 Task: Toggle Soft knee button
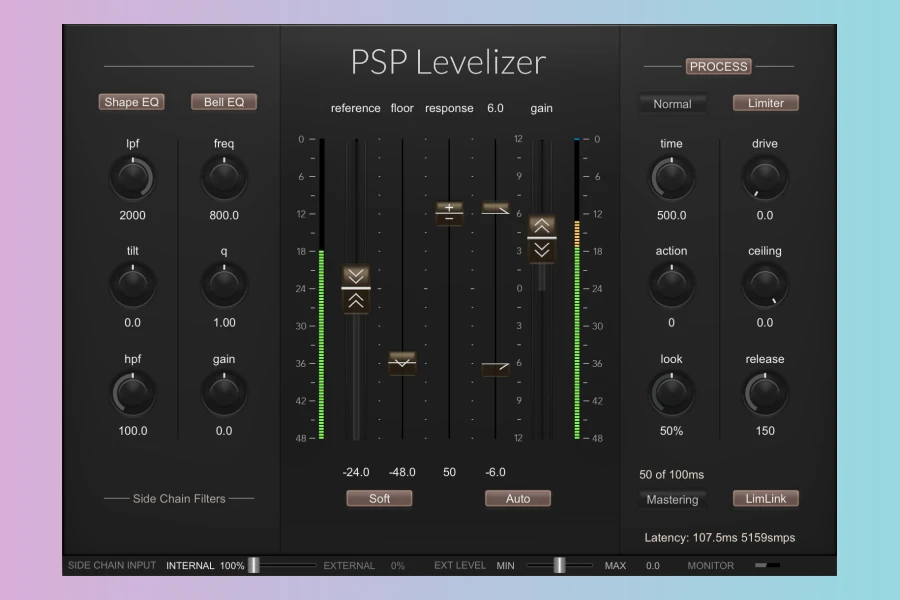379,498
